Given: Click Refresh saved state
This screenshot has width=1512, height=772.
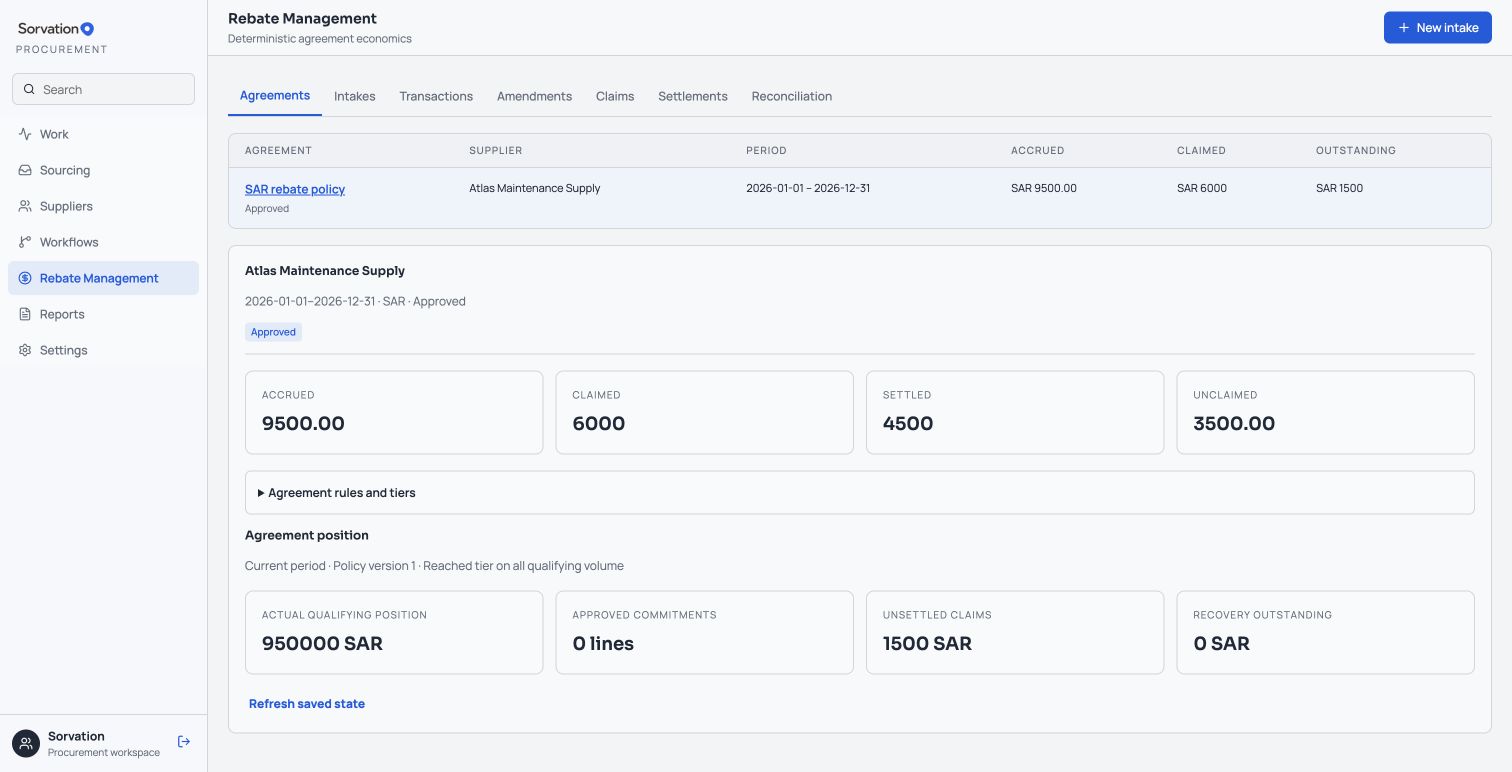Looking at the screenshot, I should pos(307,704).
